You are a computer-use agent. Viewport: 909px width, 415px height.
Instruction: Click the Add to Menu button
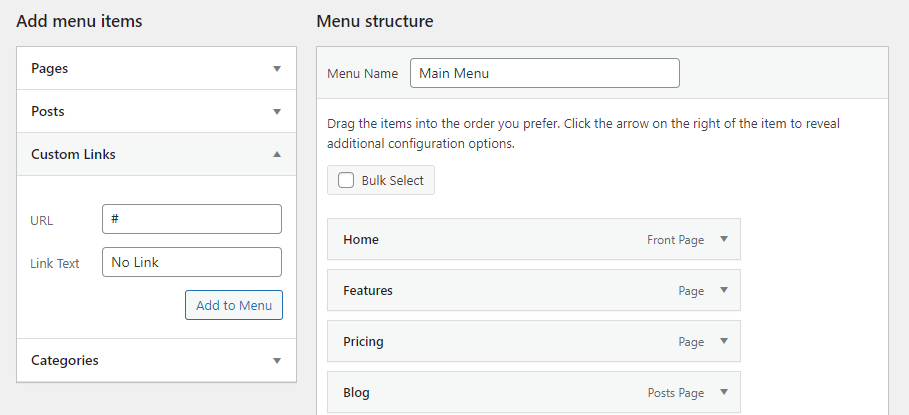pos(234,305)
